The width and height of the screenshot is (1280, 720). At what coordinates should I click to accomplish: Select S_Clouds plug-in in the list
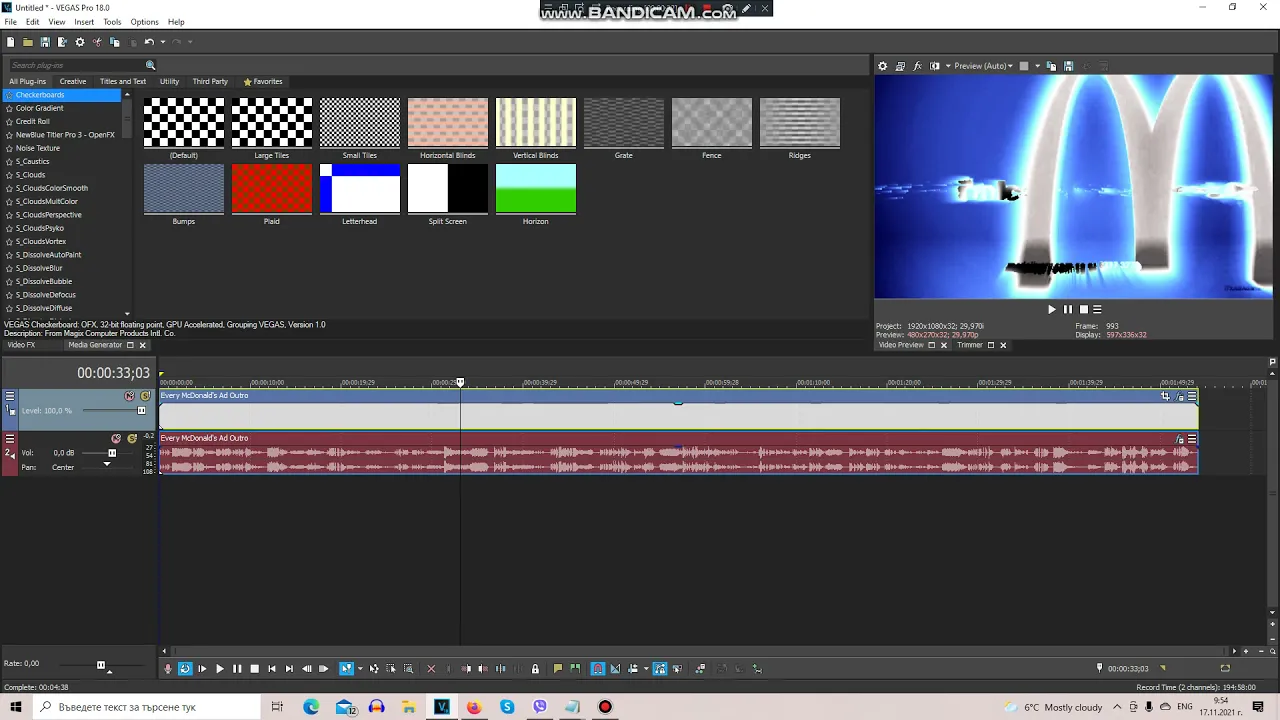click(30, 175)
